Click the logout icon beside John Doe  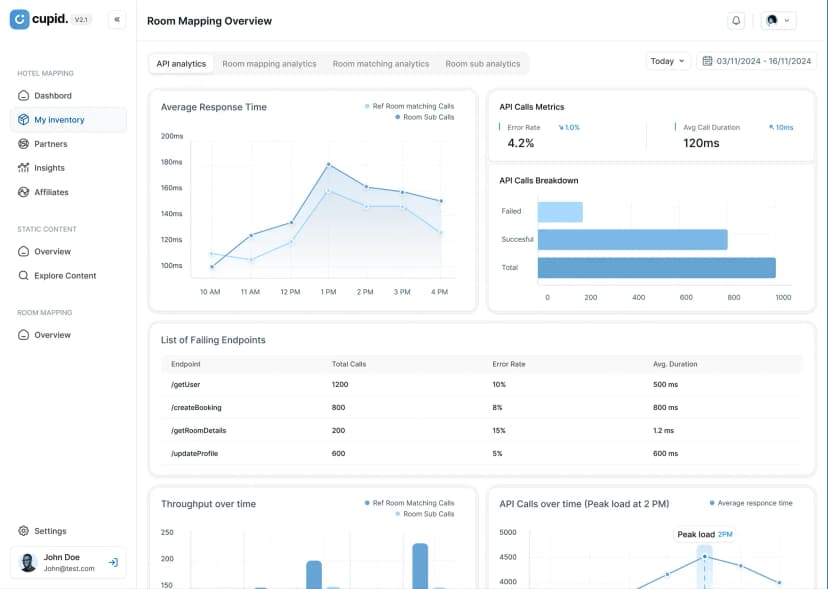pos(113,562)
